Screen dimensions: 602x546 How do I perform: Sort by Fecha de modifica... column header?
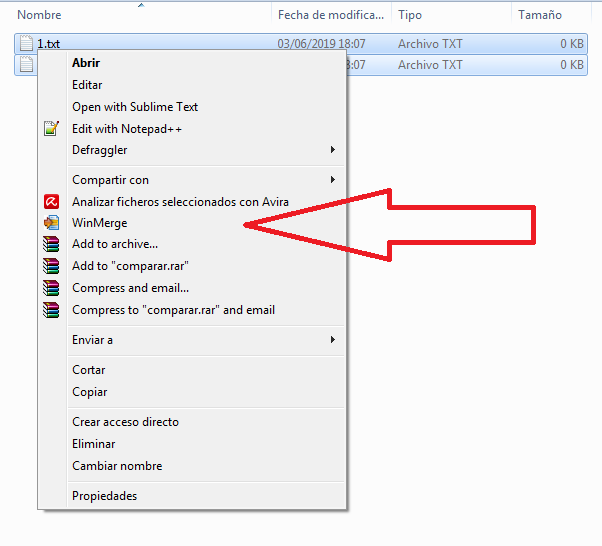tap(331, 15)
